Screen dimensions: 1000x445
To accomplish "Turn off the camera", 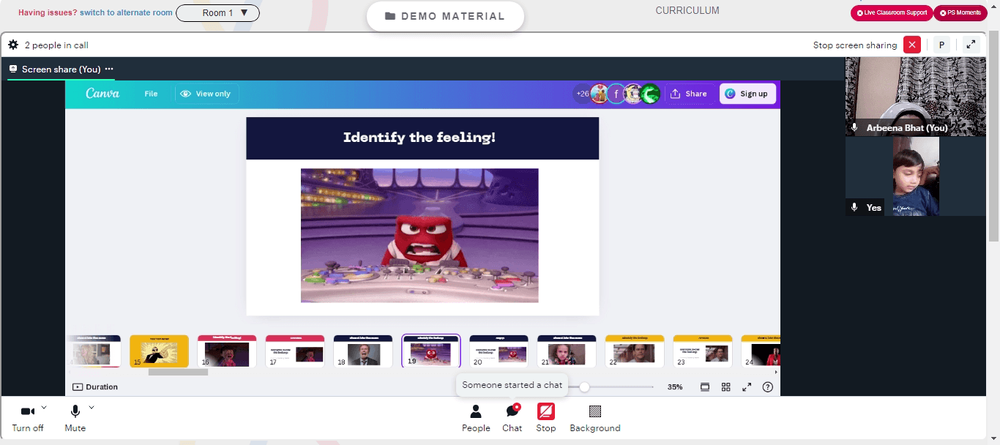I will 27,418.
